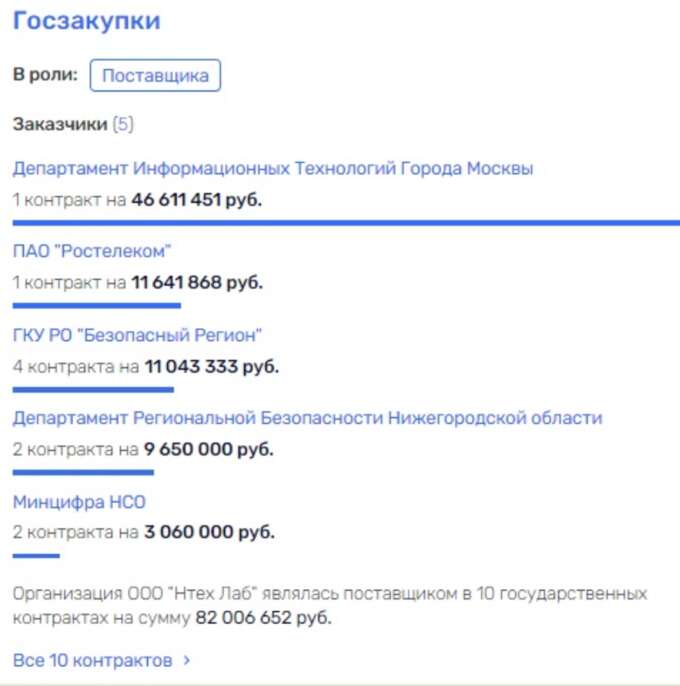Open the ПАО "Ростелеком" customer link
This screenshot has width=680, height=686.
pos(92,250)
